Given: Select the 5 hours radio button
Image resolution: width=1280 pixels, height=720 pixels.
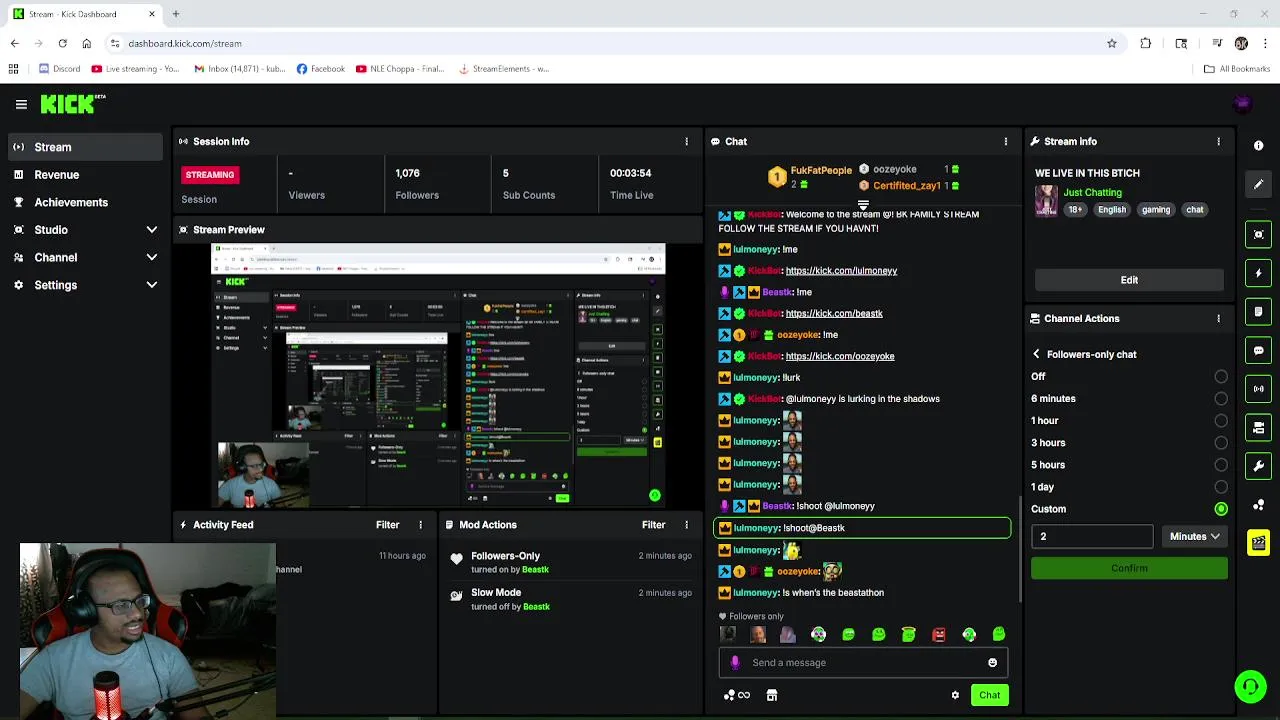Looking at the screenshot, I should [x=1221, y=465].
